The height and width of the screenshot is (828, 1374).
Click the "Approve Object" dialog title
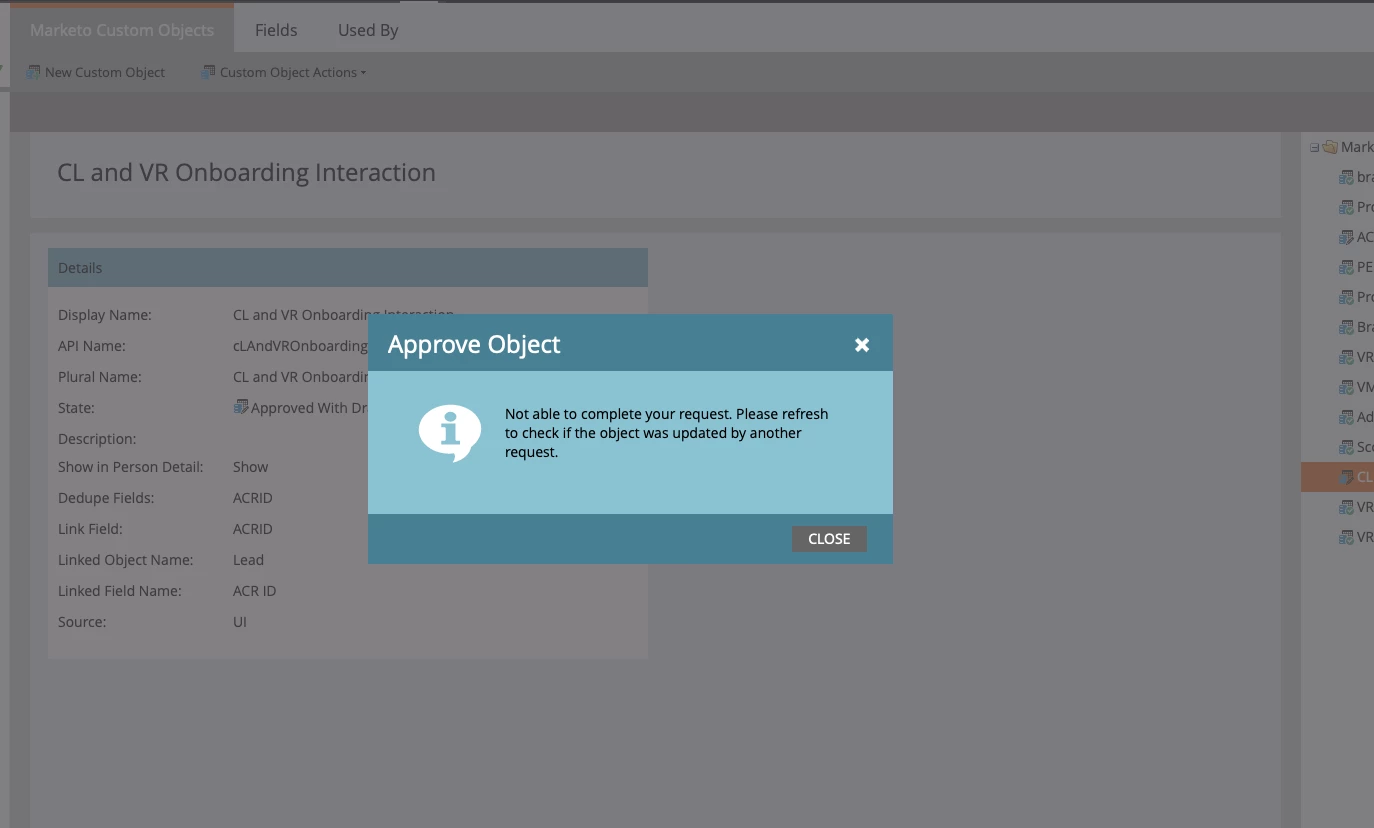point(474,345)
